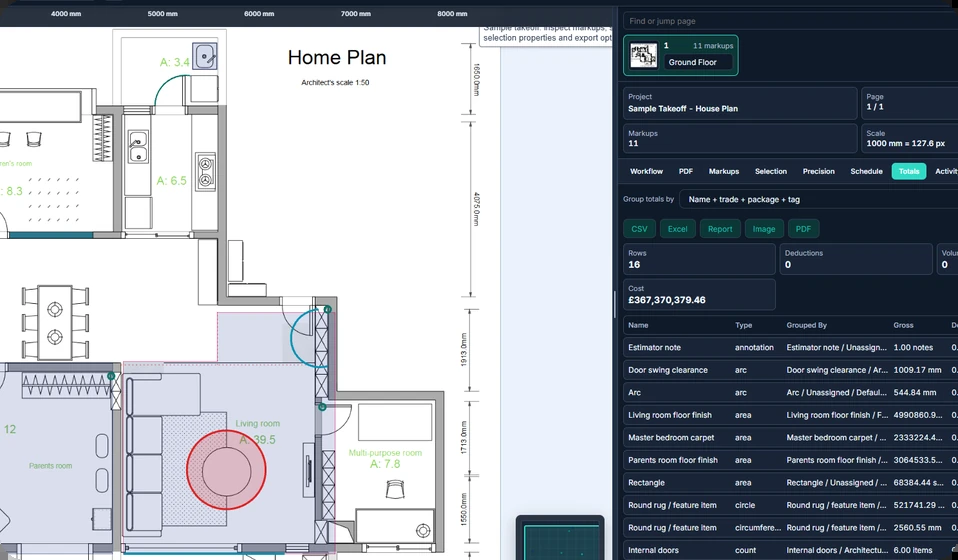Export totals as Image

[764, 229]
